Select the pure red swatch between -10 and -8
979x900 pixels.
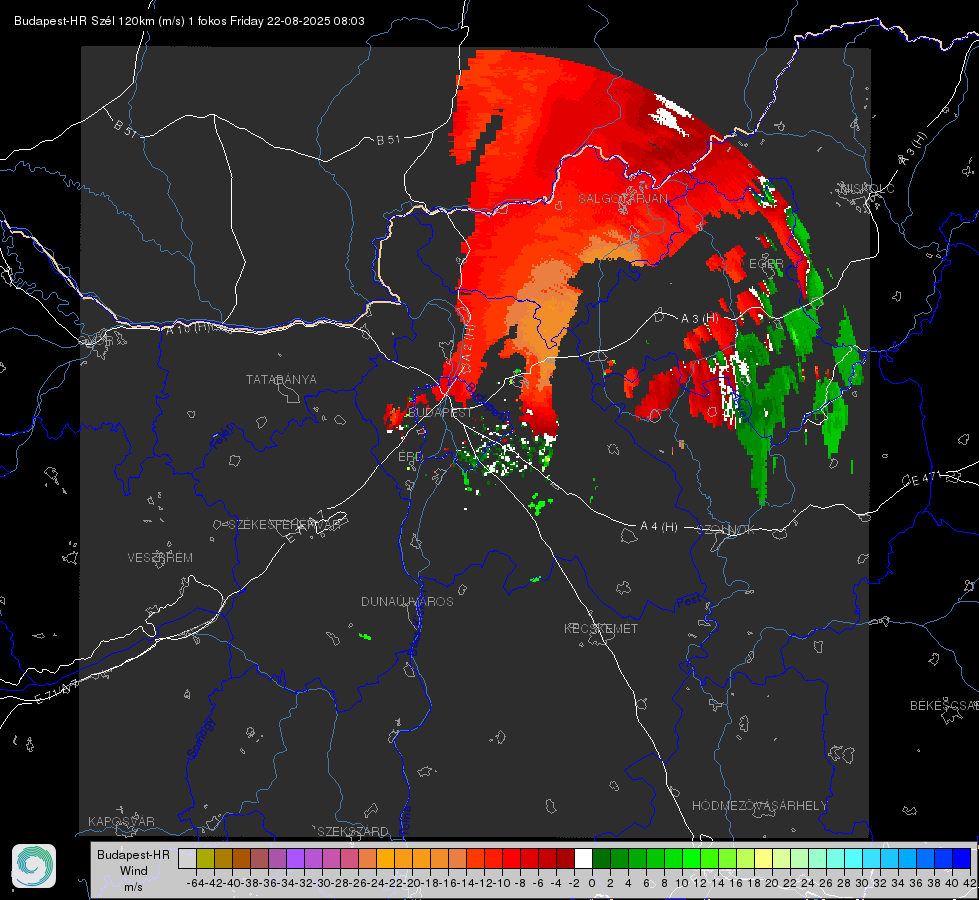(x=511, y=858)
